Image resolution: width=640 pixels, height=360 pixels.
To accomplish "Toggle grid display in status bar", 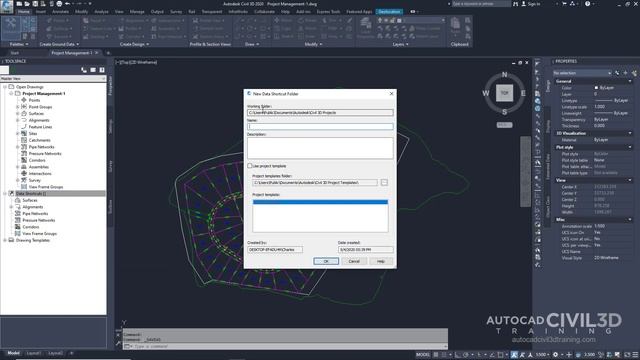I will (436, 354).
